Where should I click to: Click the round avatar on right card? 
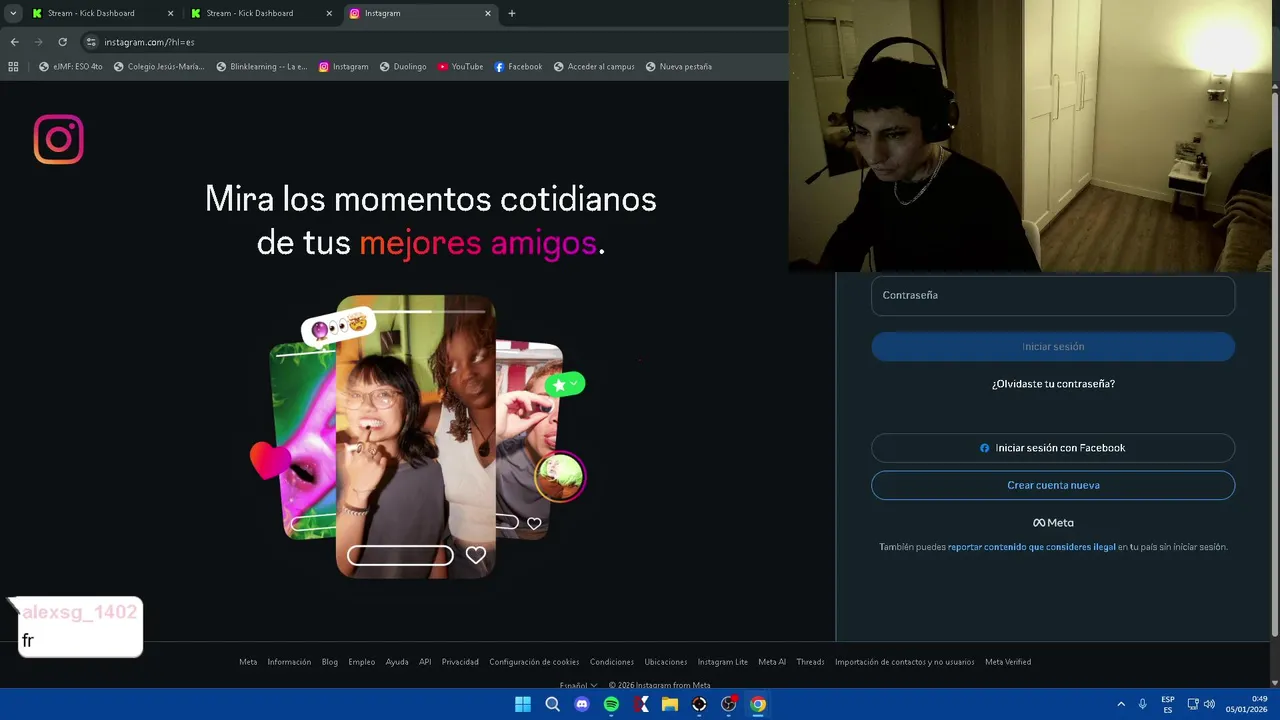(559, 477)
